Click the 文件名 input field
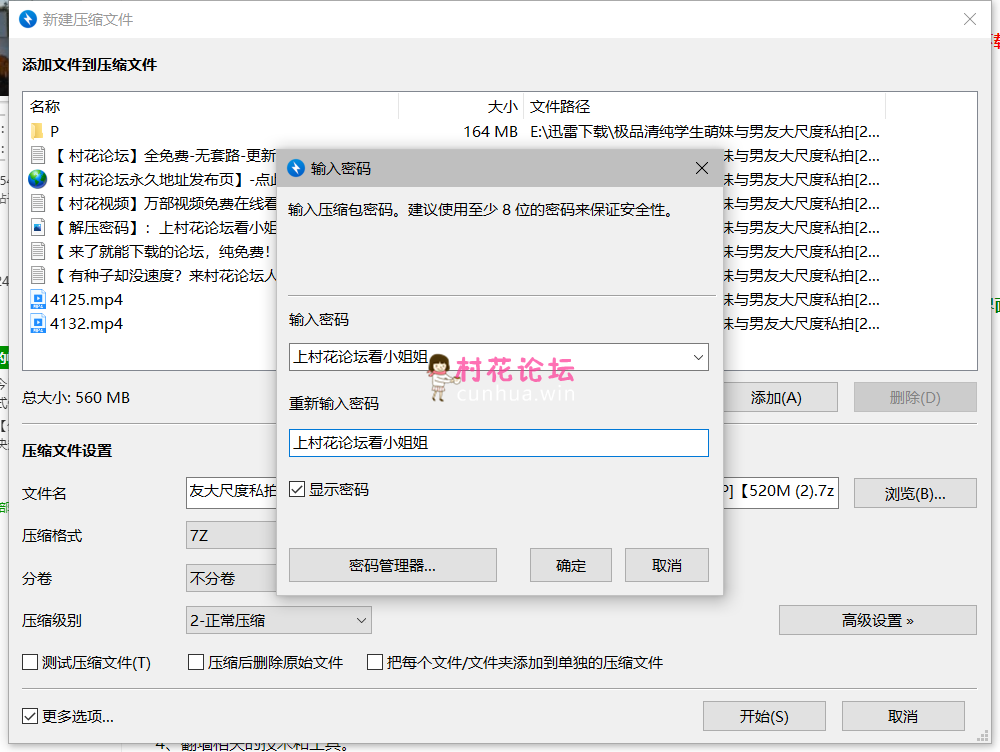 point(512,493)
